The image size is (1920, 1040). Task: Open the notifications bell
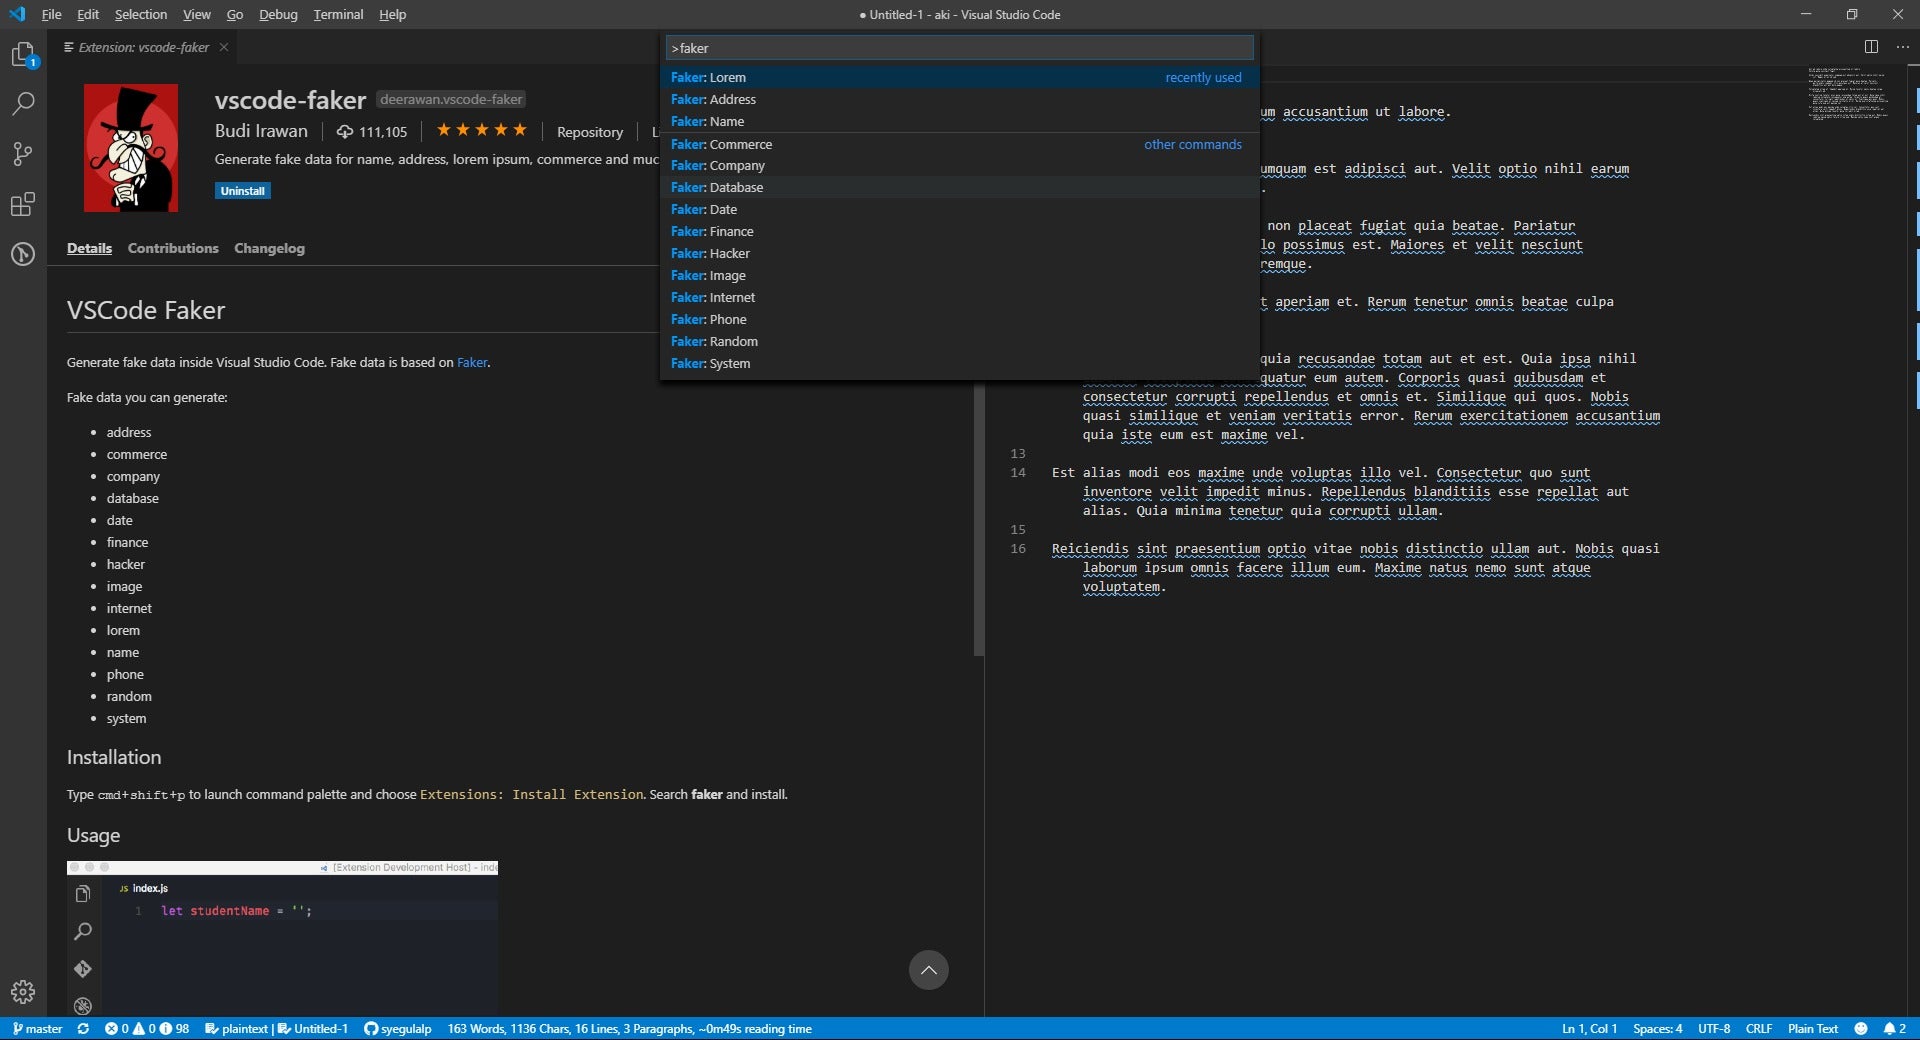[x=1895, y=1028]
